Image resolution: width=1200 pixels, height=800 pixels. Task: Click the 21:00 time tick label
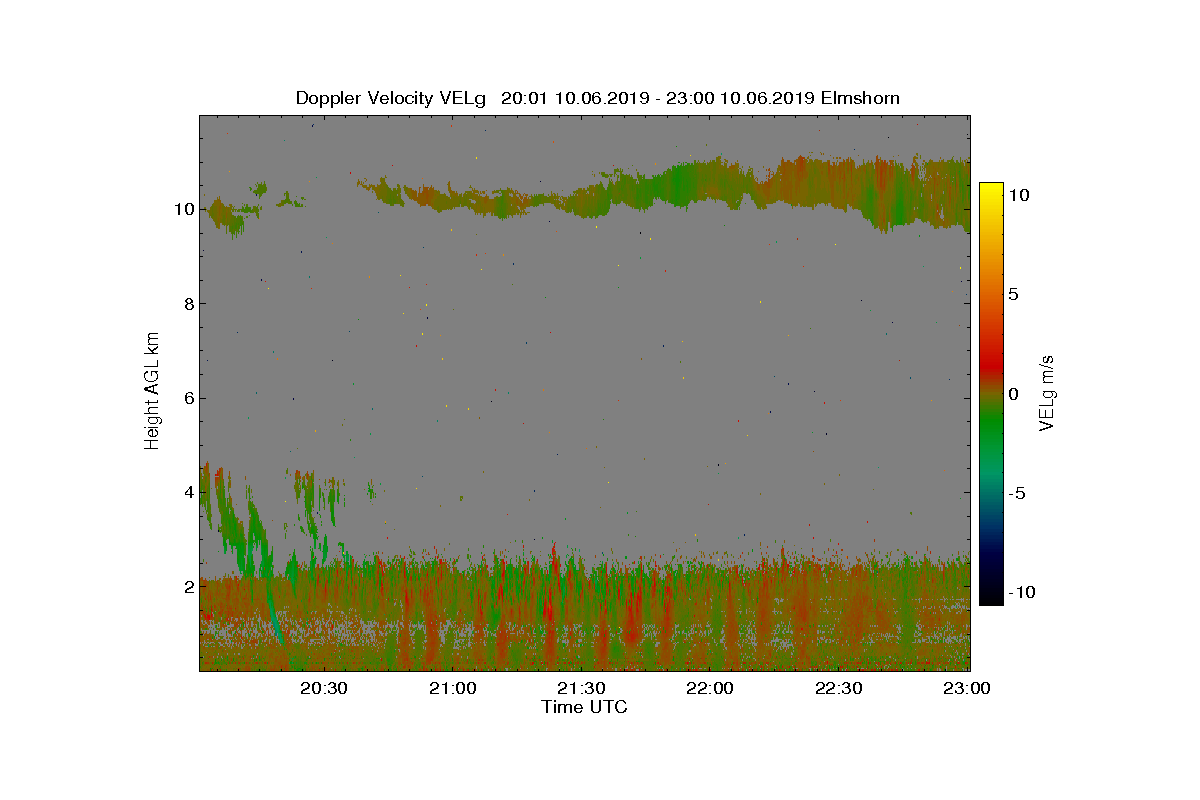click(x=453, y=689)
